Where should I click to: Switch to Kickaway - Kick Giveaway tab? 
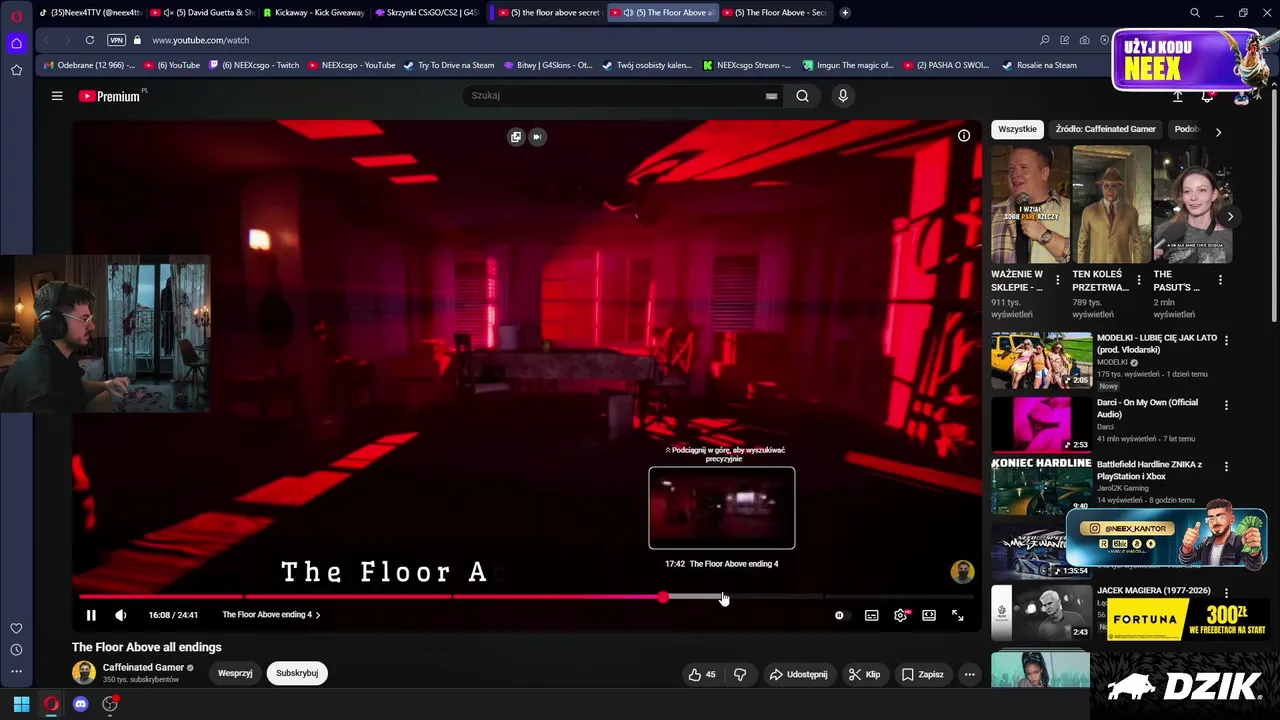(x=314, y=13)
